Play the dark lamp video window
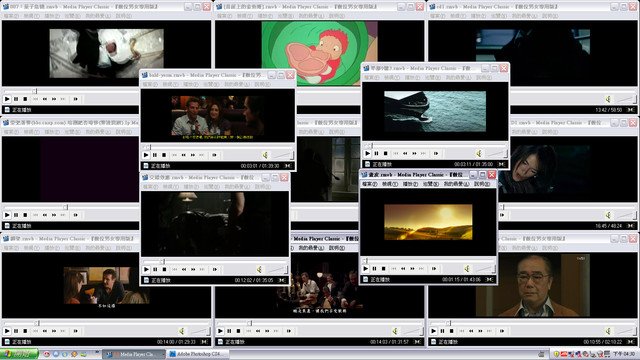Screen dimensions: 640x360 pos(146,269)
